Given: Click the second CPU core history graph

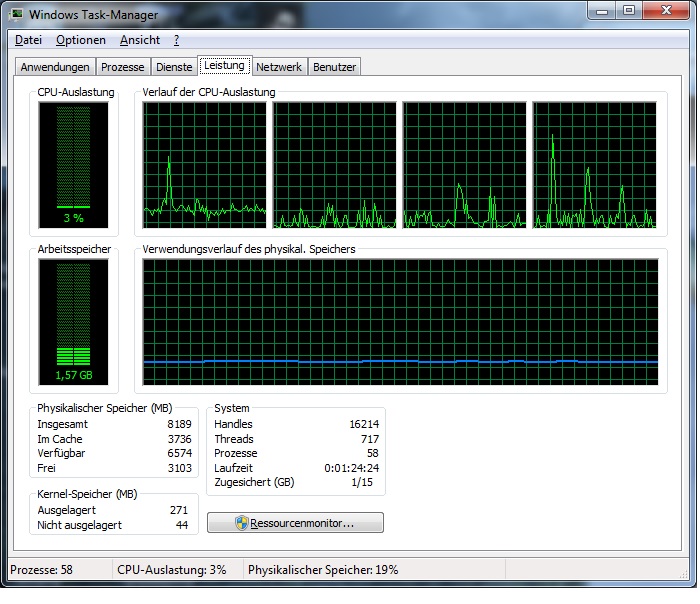Looking at the screenshot, I should pyautogui.click(x=334, y=165).
